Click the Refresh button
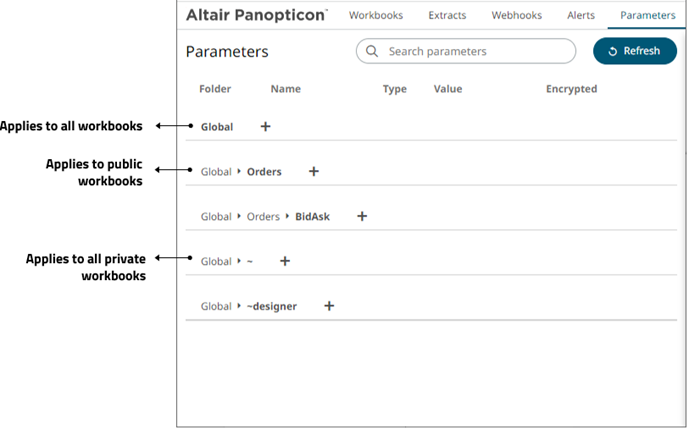689x430 pixels. [635, 51]
